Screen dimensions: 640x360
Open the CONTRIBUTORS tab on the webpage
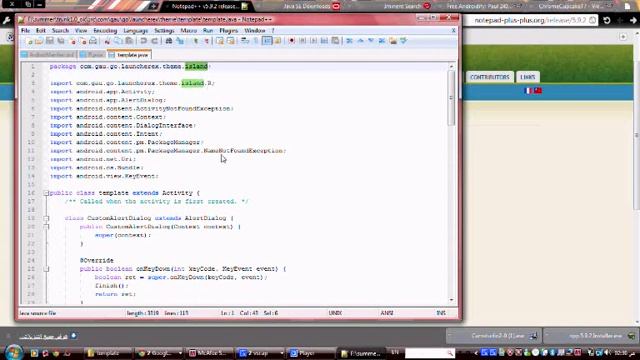(489, 77)
